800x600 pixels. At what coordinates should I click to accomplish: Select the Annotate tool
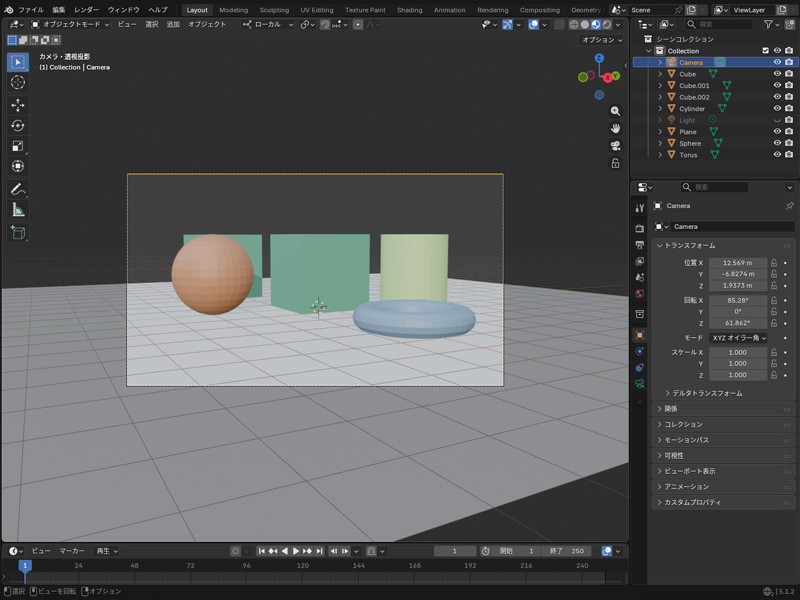point(18,190)
